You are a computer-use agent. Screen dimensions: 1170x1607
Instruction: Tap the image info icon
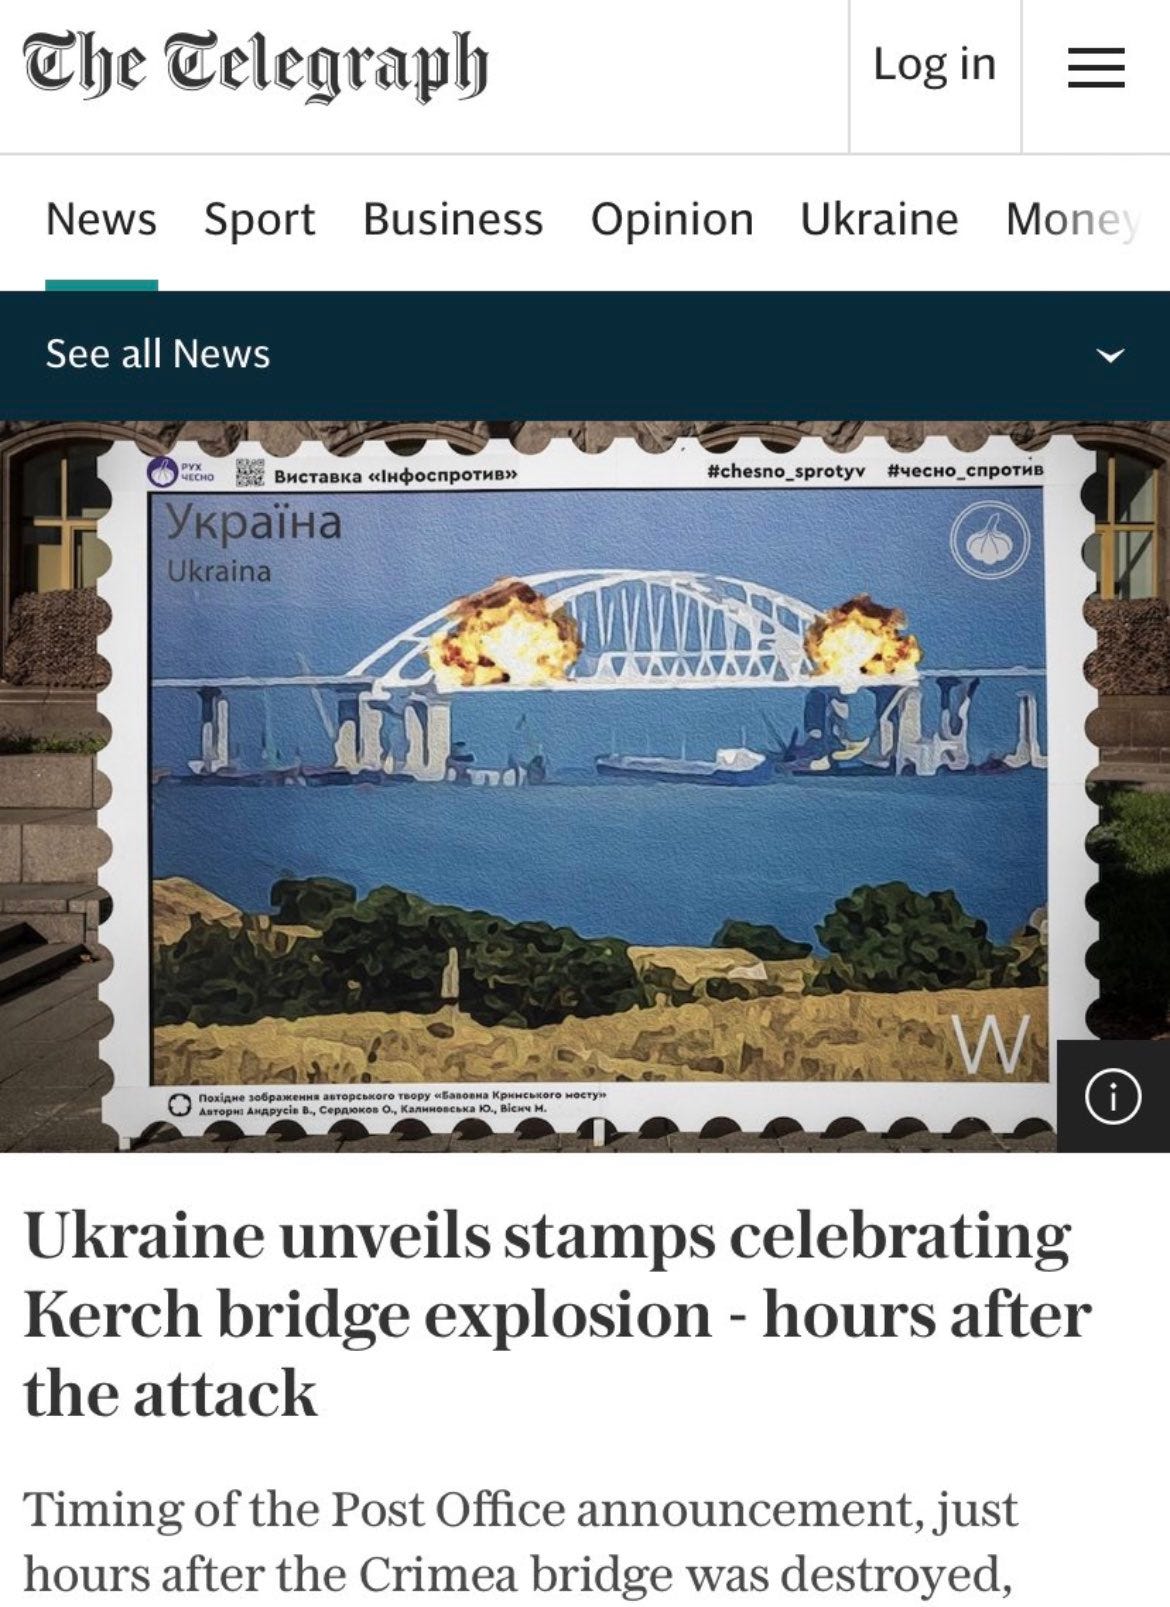(x=1112, y=1096)
